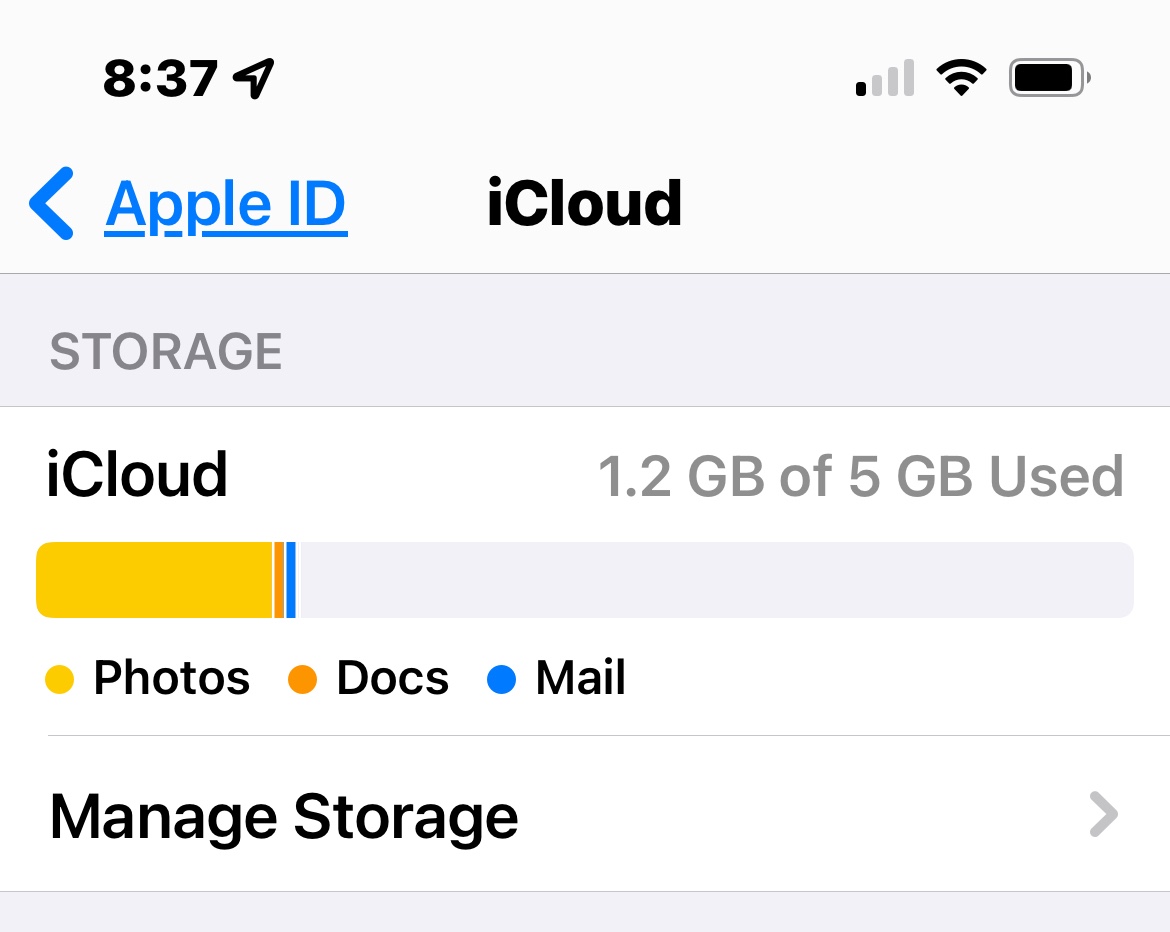Tap the battery indicator icon
1170x932 pixels.
click(x=1049, y=78)
